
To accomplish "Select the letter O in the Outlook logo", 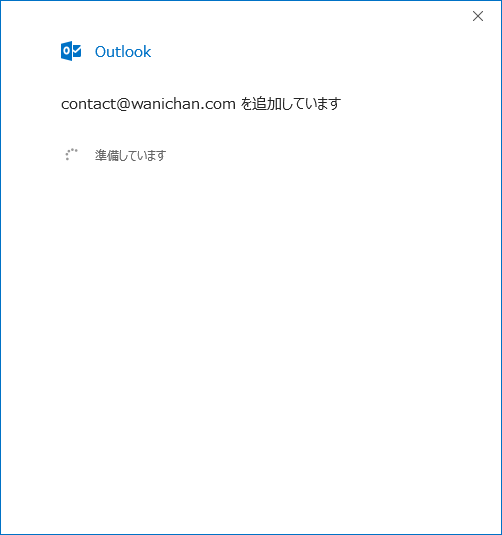I will (67, 51).
